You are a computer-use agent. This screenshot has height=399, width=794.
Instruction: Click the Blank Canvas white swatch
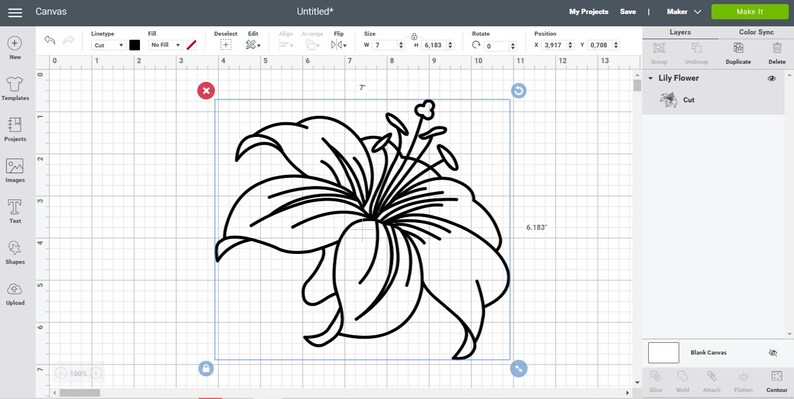(x=663, y=353)
